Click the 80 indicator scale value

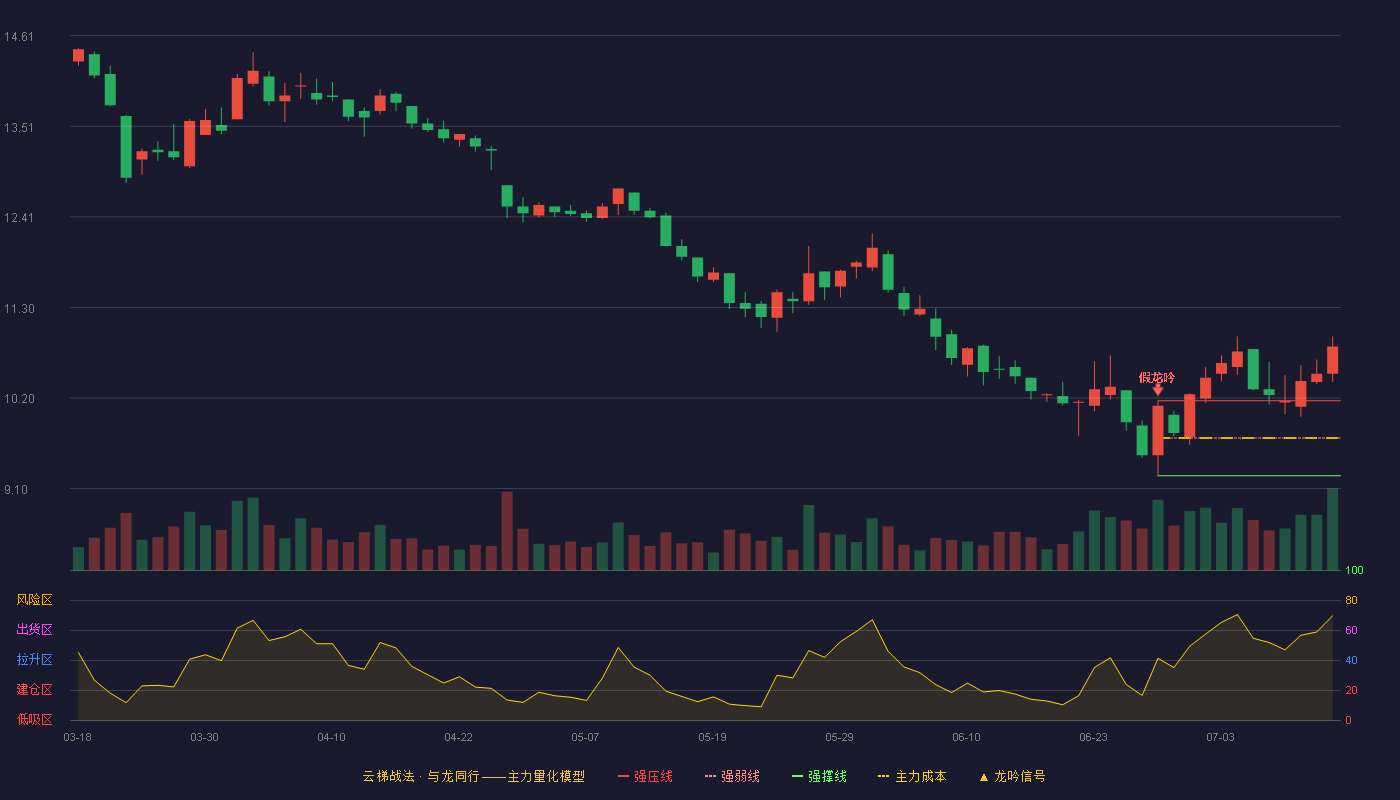pyautogui.click(x=1351, y=600)
